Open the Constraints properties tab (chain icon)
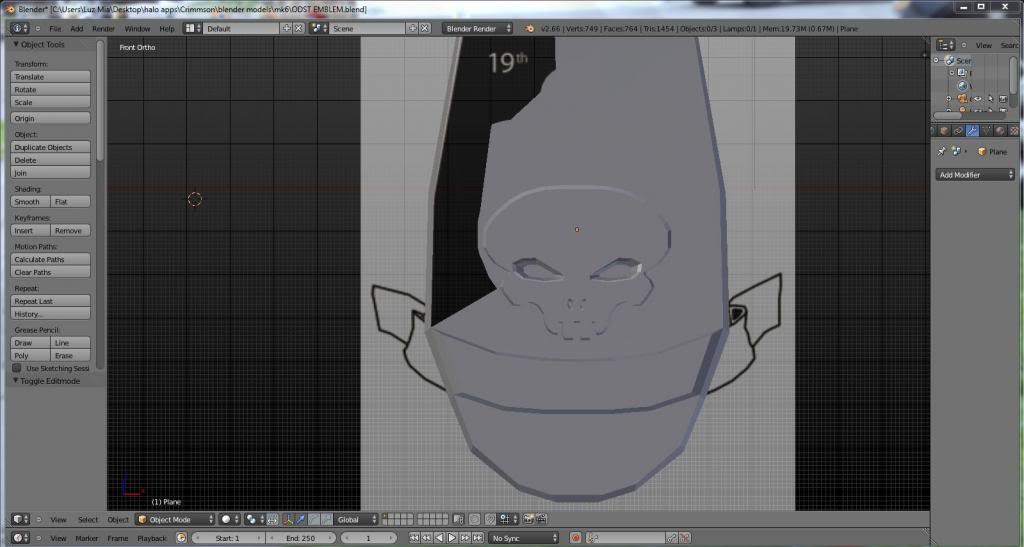The image size is (1024, 547). (958, 131)
